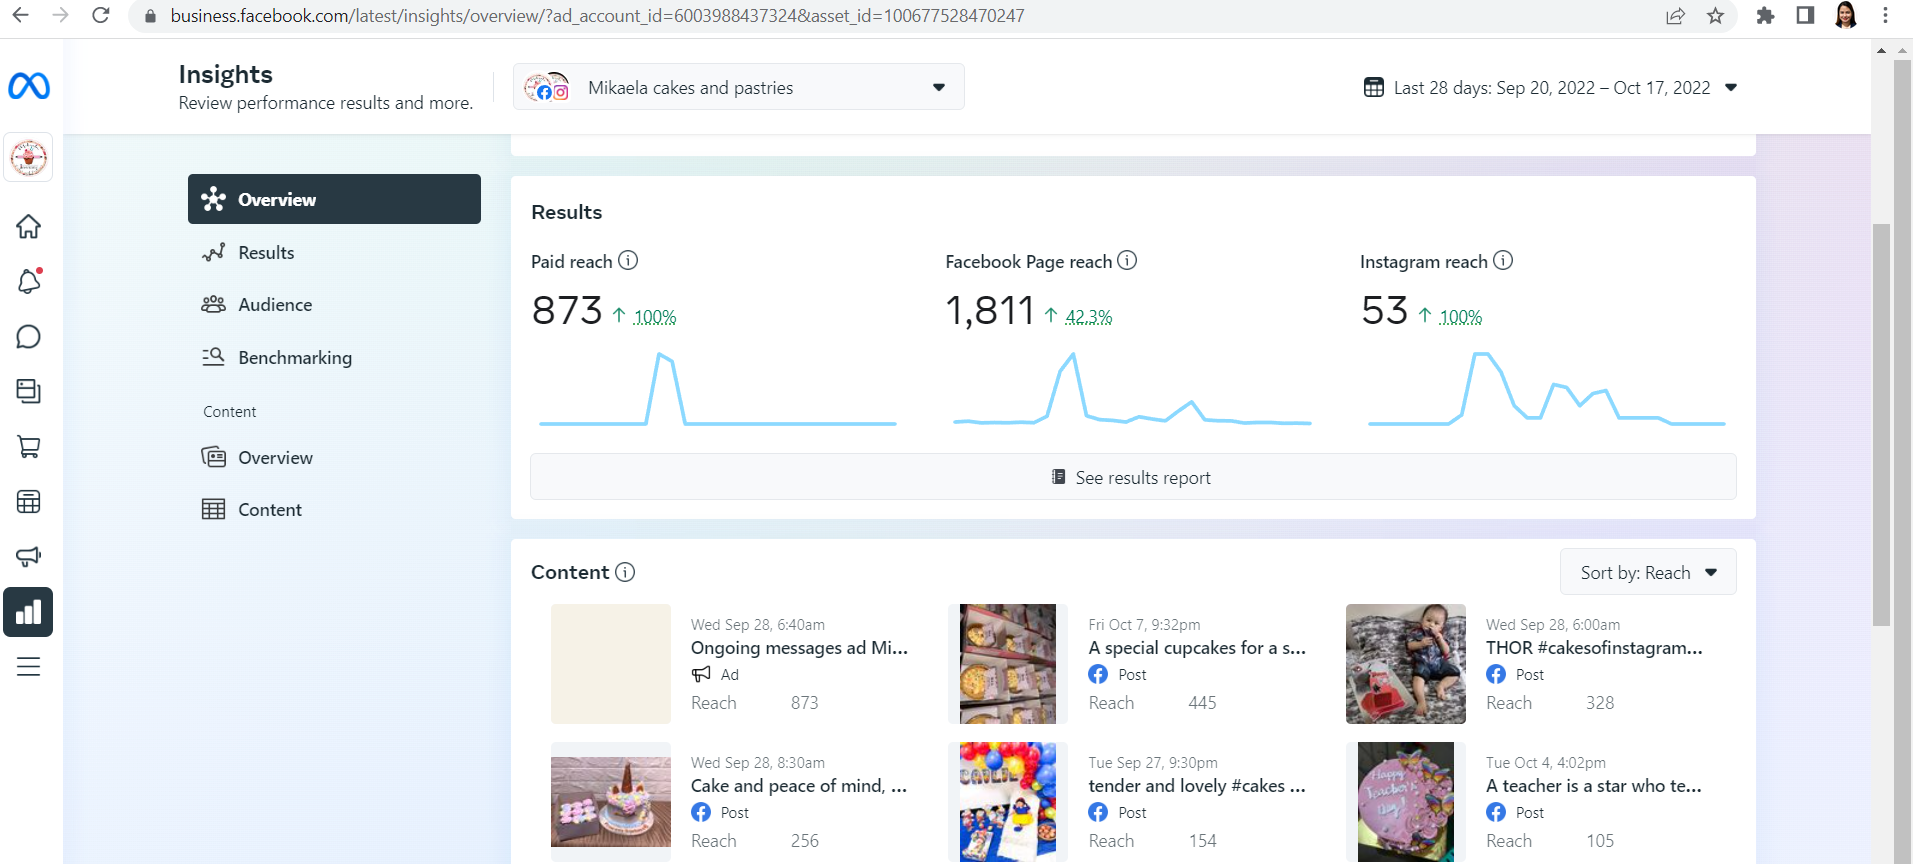Open the 'A teacher is a star' post
Image resolution: width=1913 pixels, height=864 pixels.
tap(1594, 786)
